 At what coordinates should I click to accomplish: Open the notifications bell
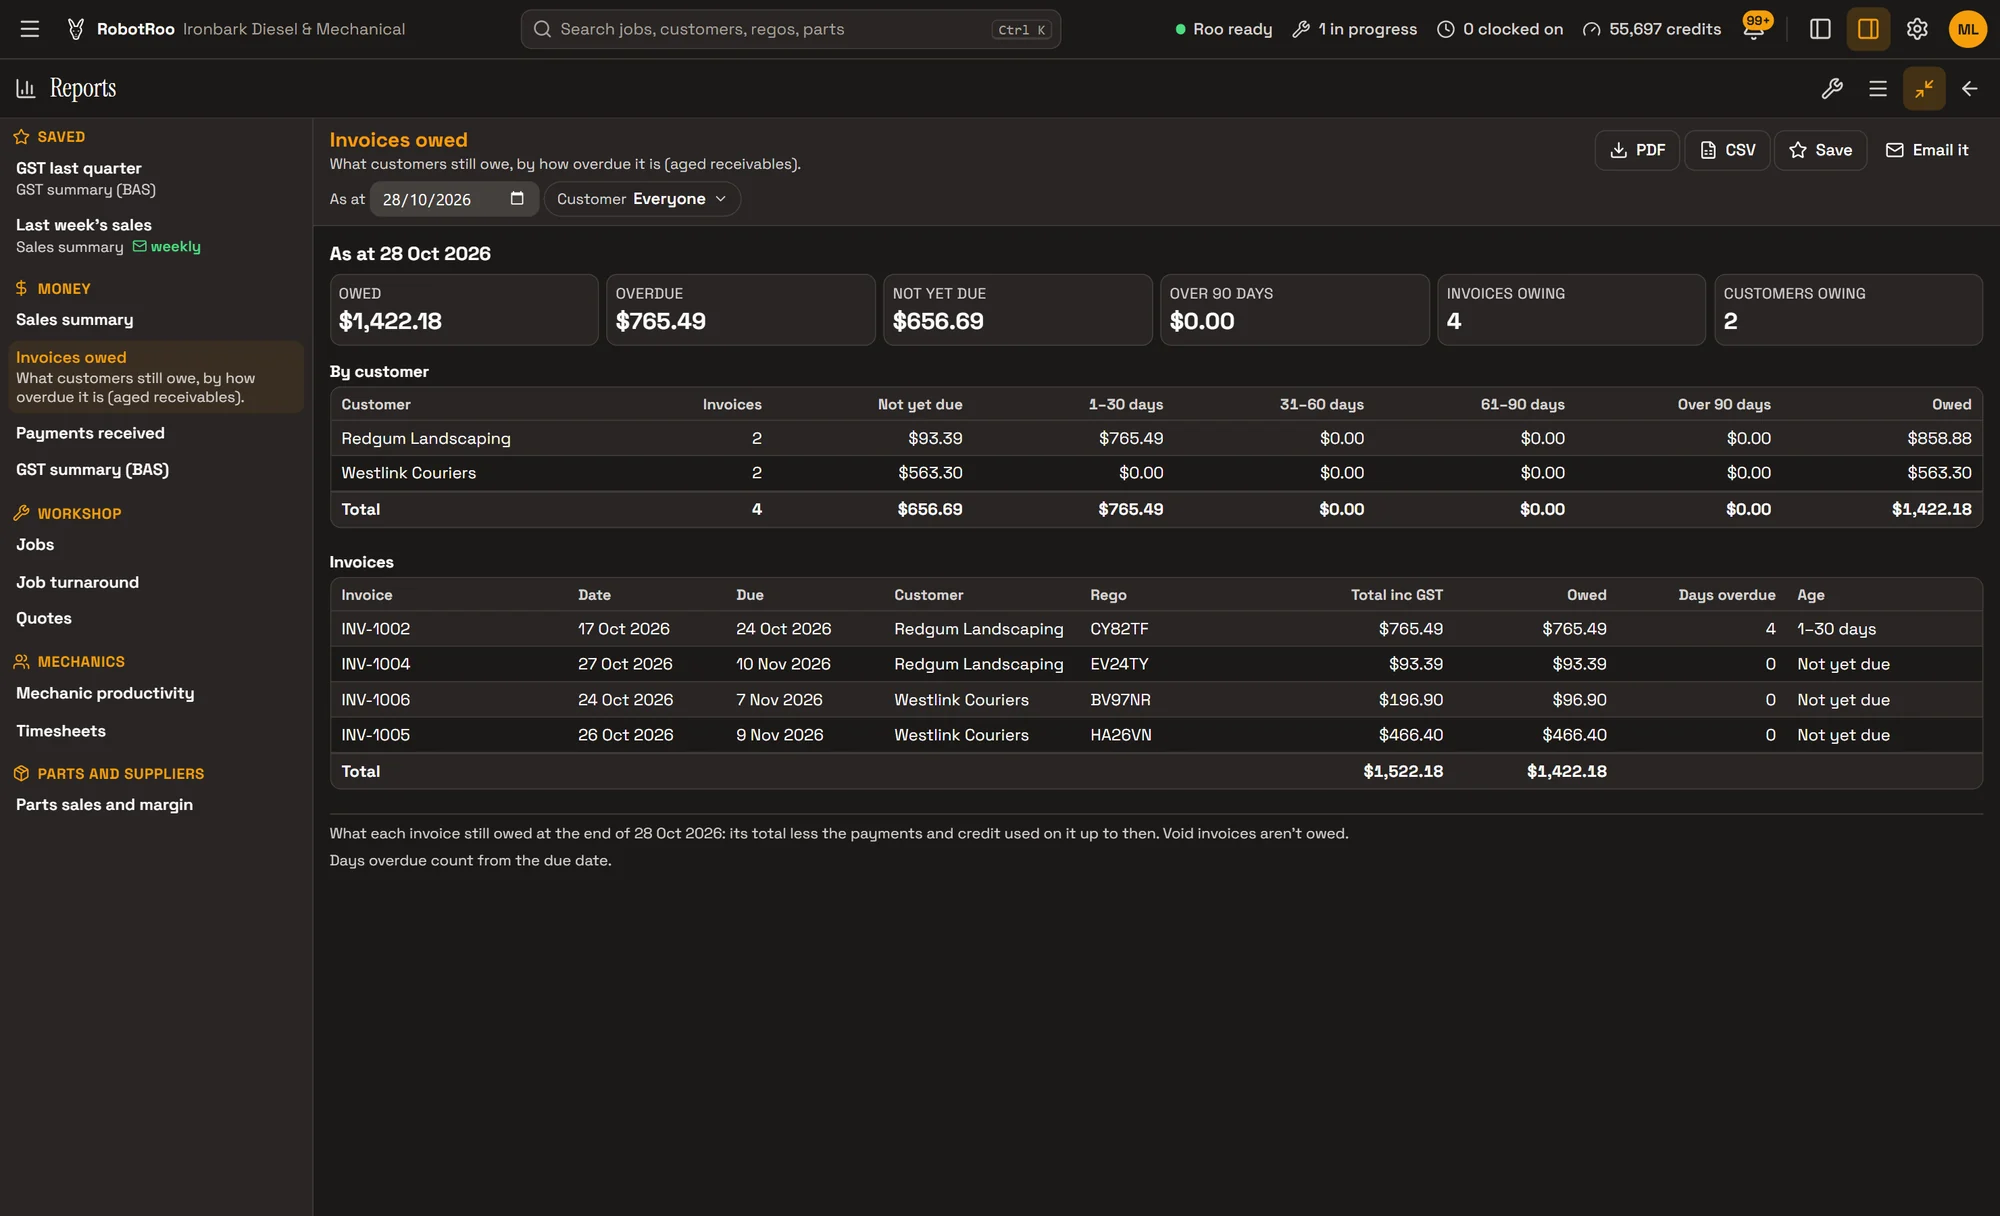(1754, 29)
